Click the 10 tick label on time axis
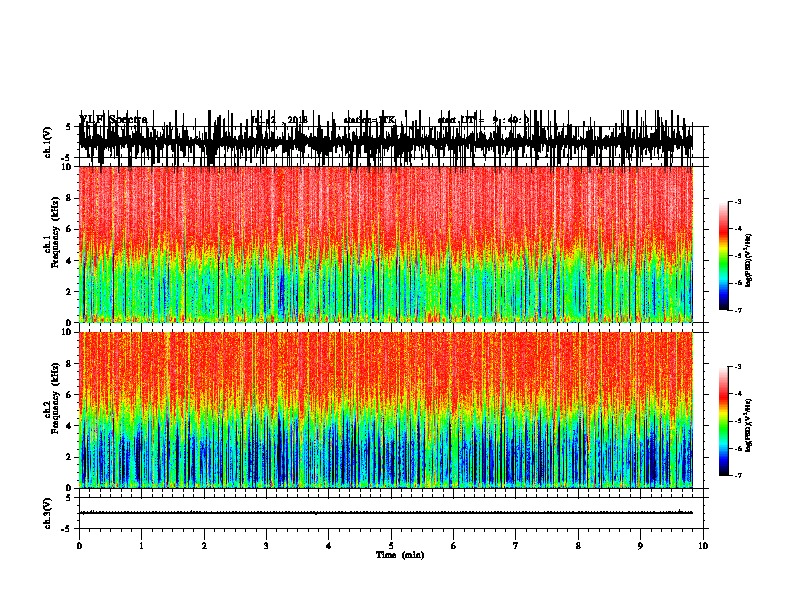This screenshot has width=792, height=612. coord(703,546)
